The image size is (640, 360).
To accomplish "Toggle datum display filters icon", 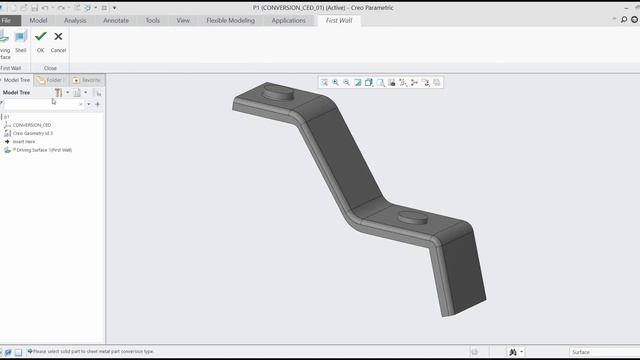I will coord(403,82).
